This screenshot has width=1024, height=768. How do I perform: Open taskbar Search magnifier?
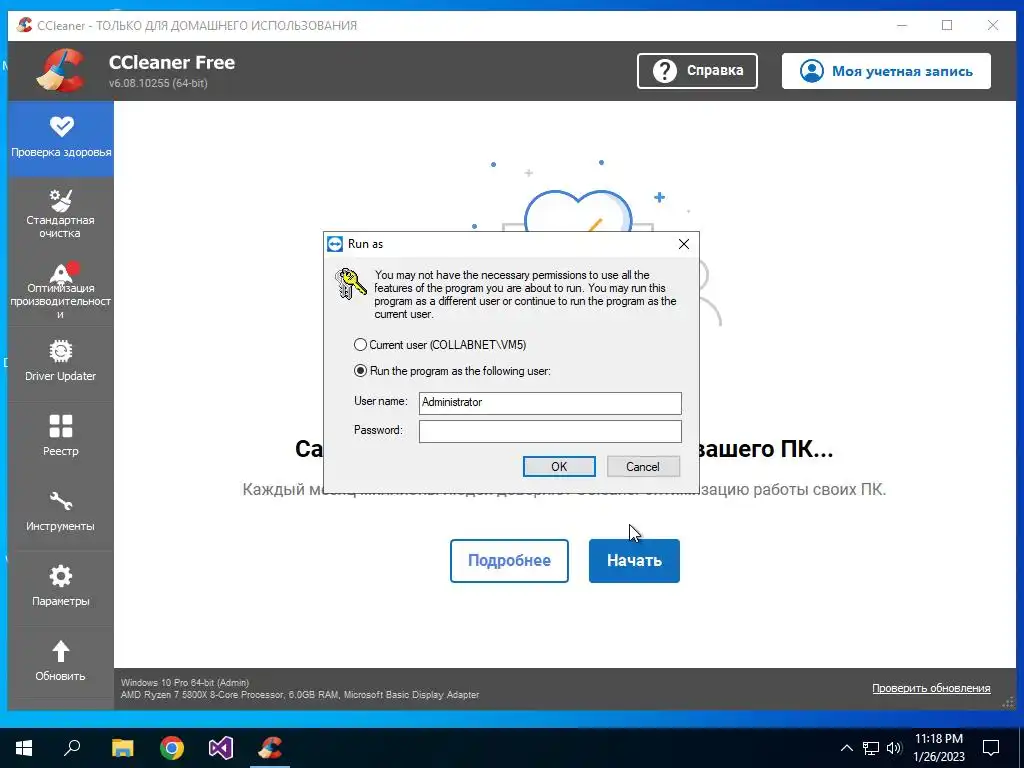click(x=72, y=748)
